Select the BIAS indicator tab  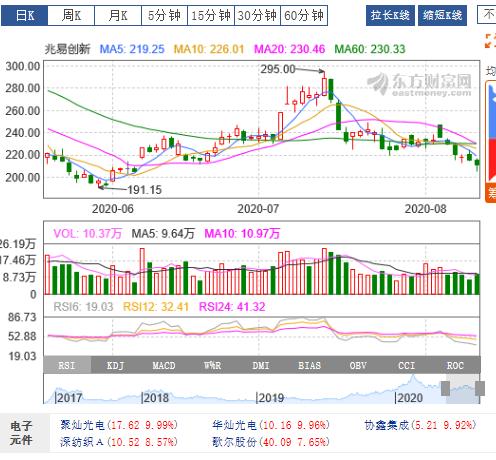point(309,365)
